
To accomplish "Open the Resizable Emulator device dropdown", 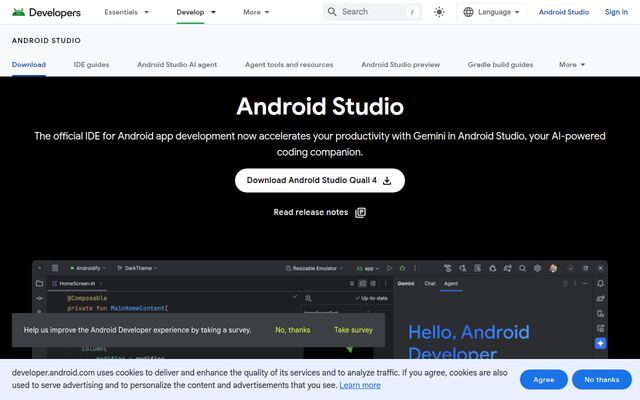I will [314, 268].
